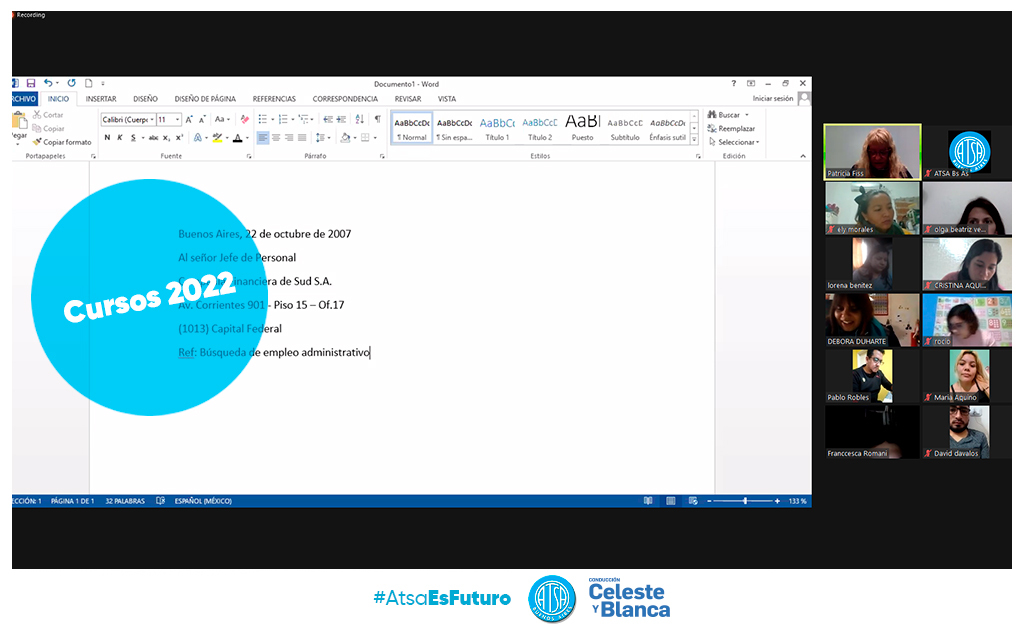Open the INSERTAR tab

(x=101, y=99)
